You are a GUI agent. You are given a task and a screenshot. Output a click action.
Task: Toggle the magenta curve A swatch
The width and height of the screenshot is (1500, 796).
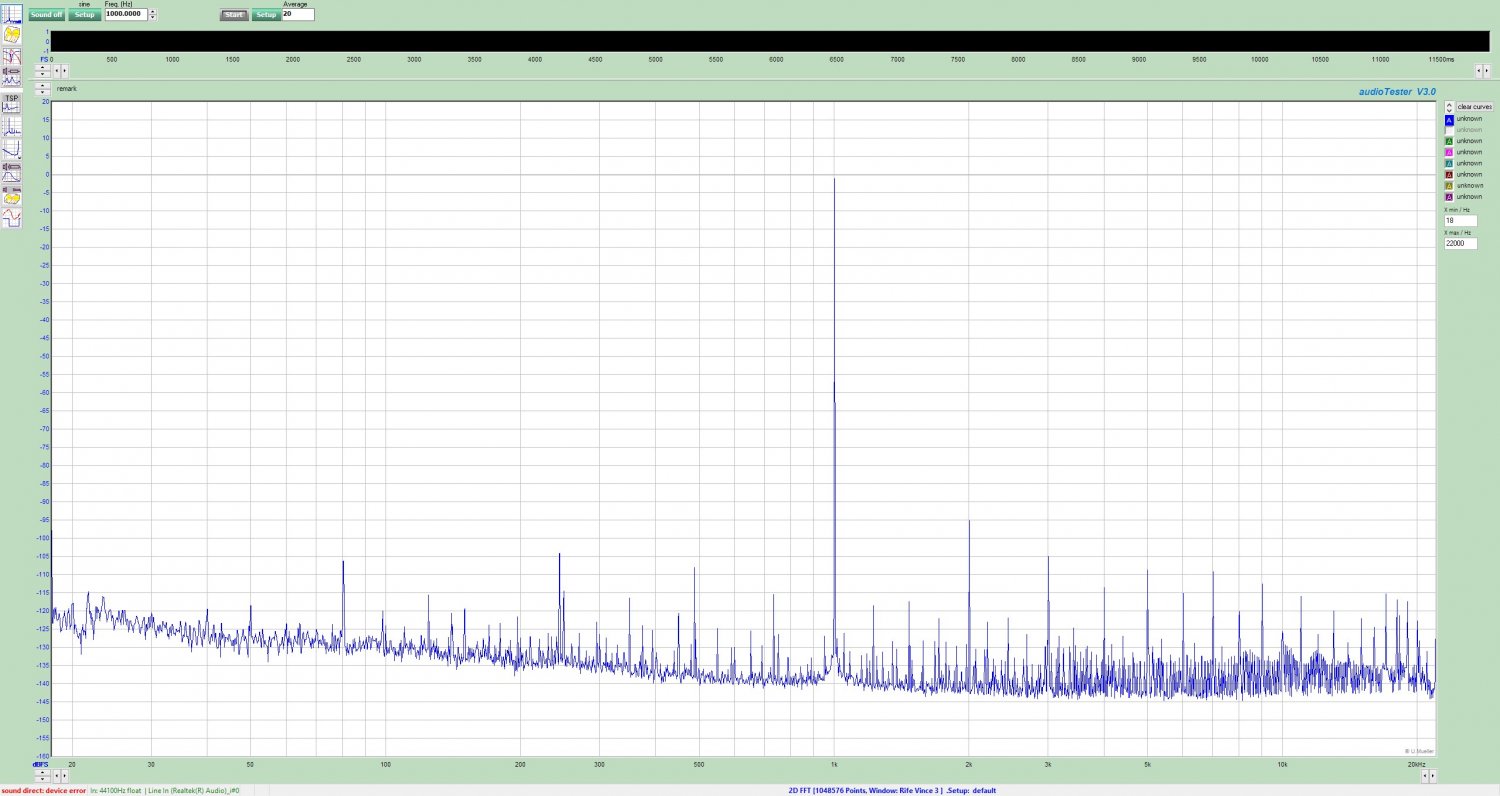(1449, 152)
